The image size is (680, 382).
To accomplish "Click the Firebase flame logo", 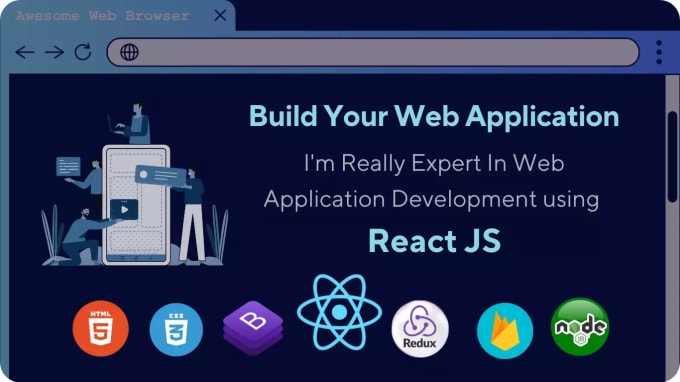I will click(505, 330).
